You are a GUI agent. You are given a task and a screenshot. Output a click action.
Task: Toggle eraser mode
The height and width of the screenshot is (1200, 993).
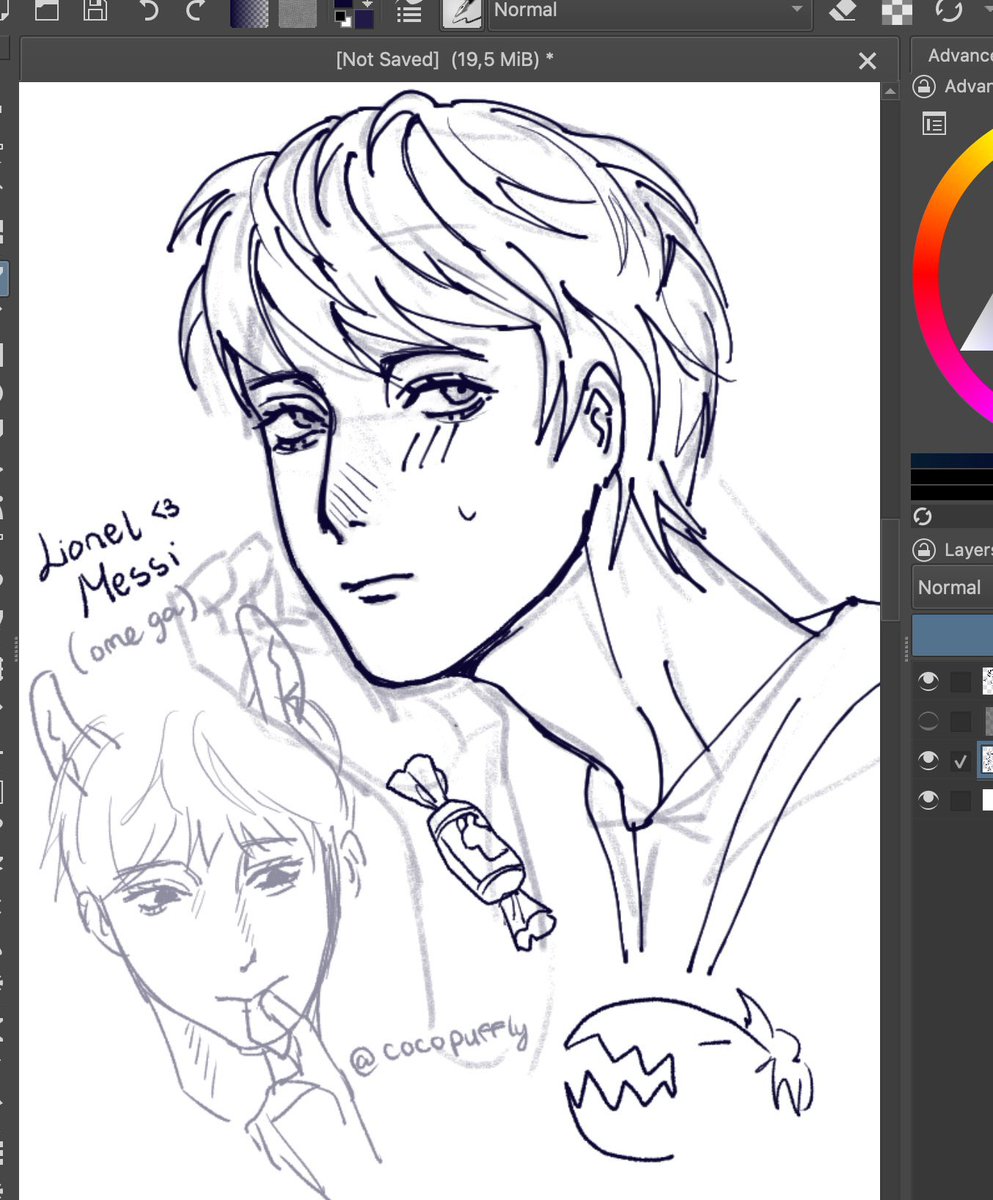click(844, 12)
